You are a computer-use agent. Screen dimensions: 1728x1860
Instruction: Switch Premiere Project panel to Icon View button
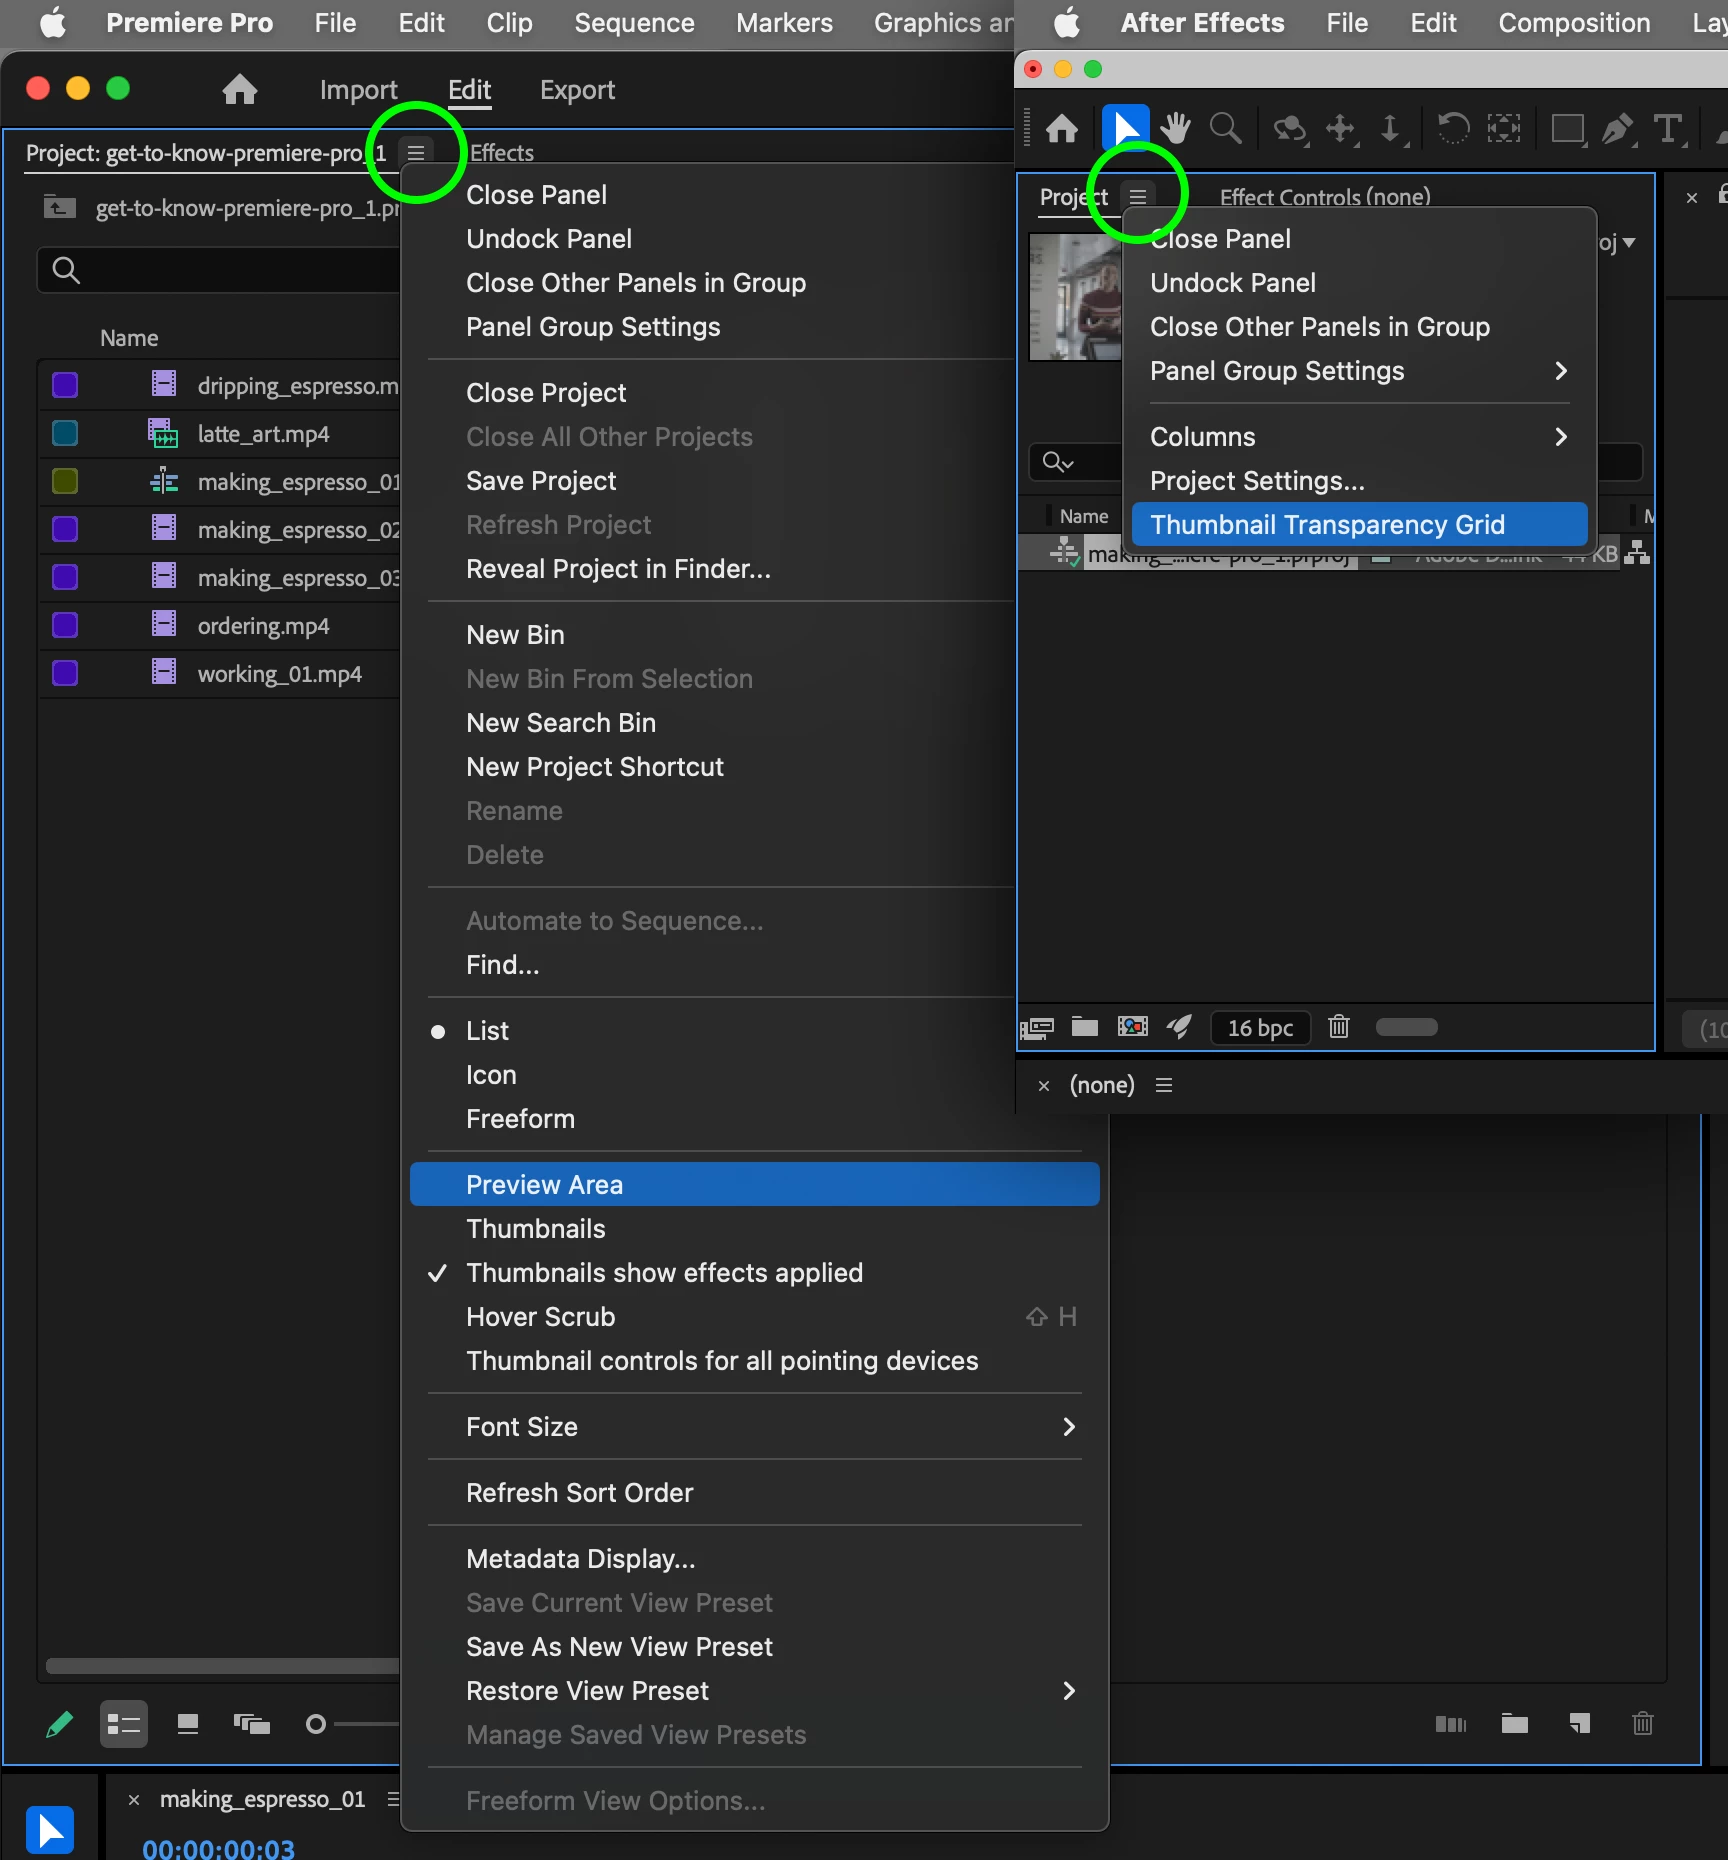click(x=188, y=1724)
